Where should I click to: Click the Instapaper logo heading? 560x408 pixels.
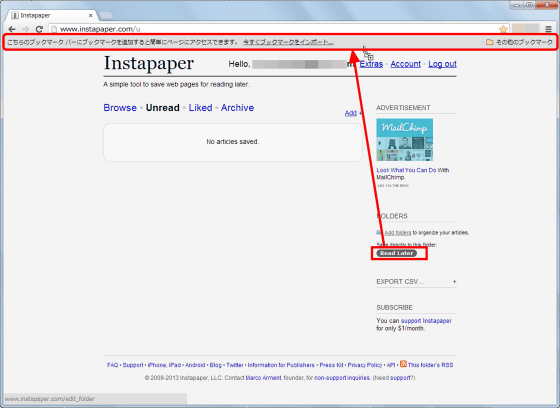[149, 63]
